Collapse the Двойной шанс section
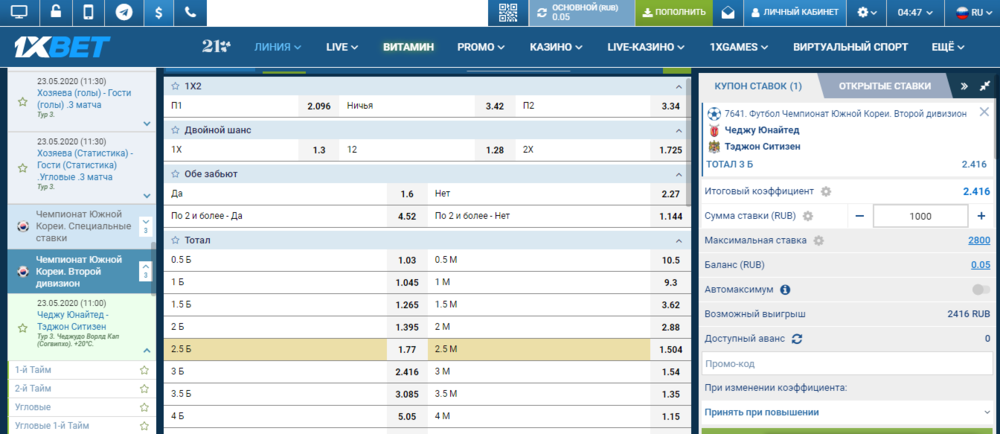1000x434 pixels. click(x=679, y=130)
